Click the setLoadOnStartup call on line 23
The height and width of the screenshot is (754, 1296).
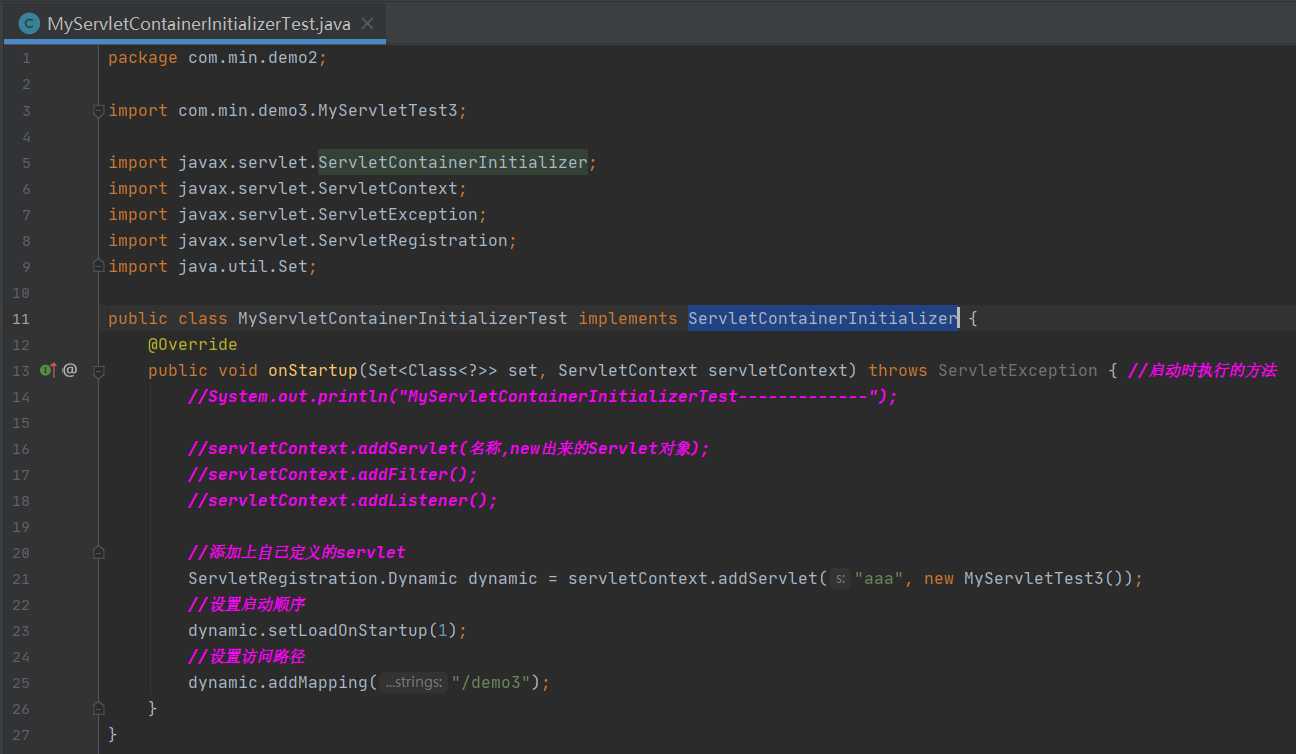point(328,630)
